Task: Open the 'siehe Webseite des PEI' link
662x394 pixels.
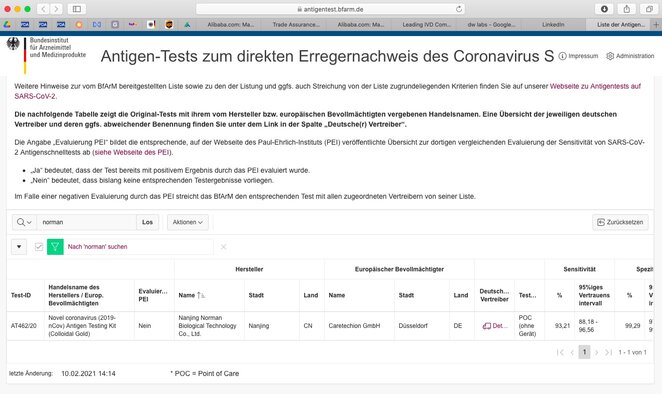Action: click(x=132, y=152)
